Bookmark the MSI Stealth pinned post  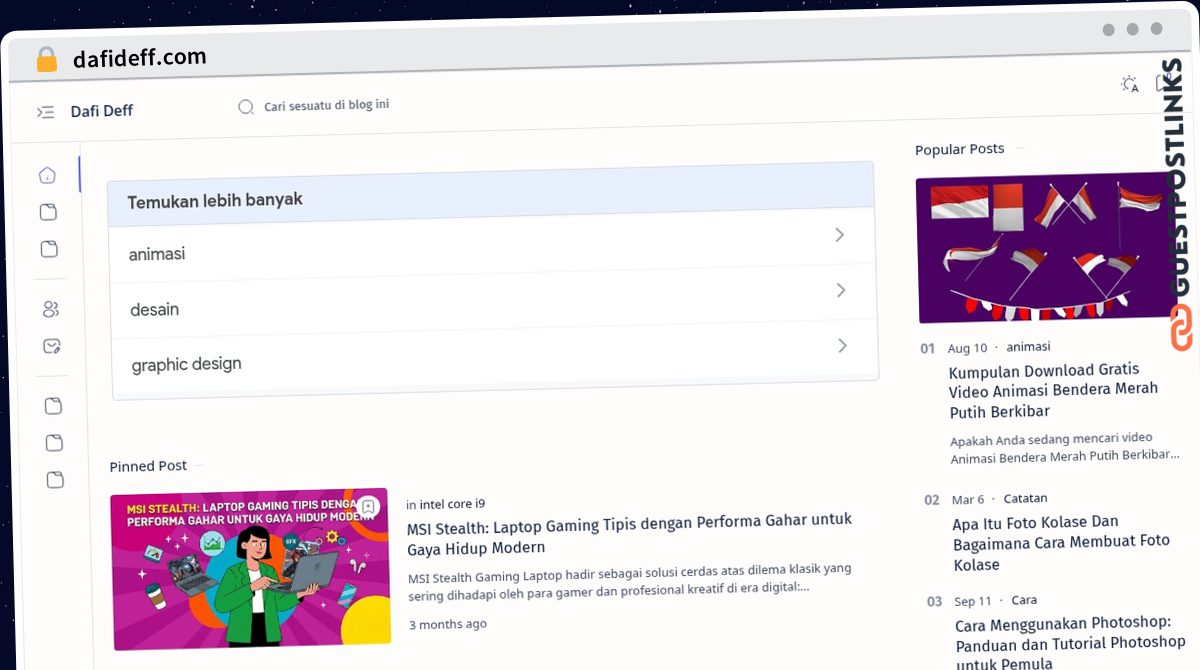click(x=368, y=507)
